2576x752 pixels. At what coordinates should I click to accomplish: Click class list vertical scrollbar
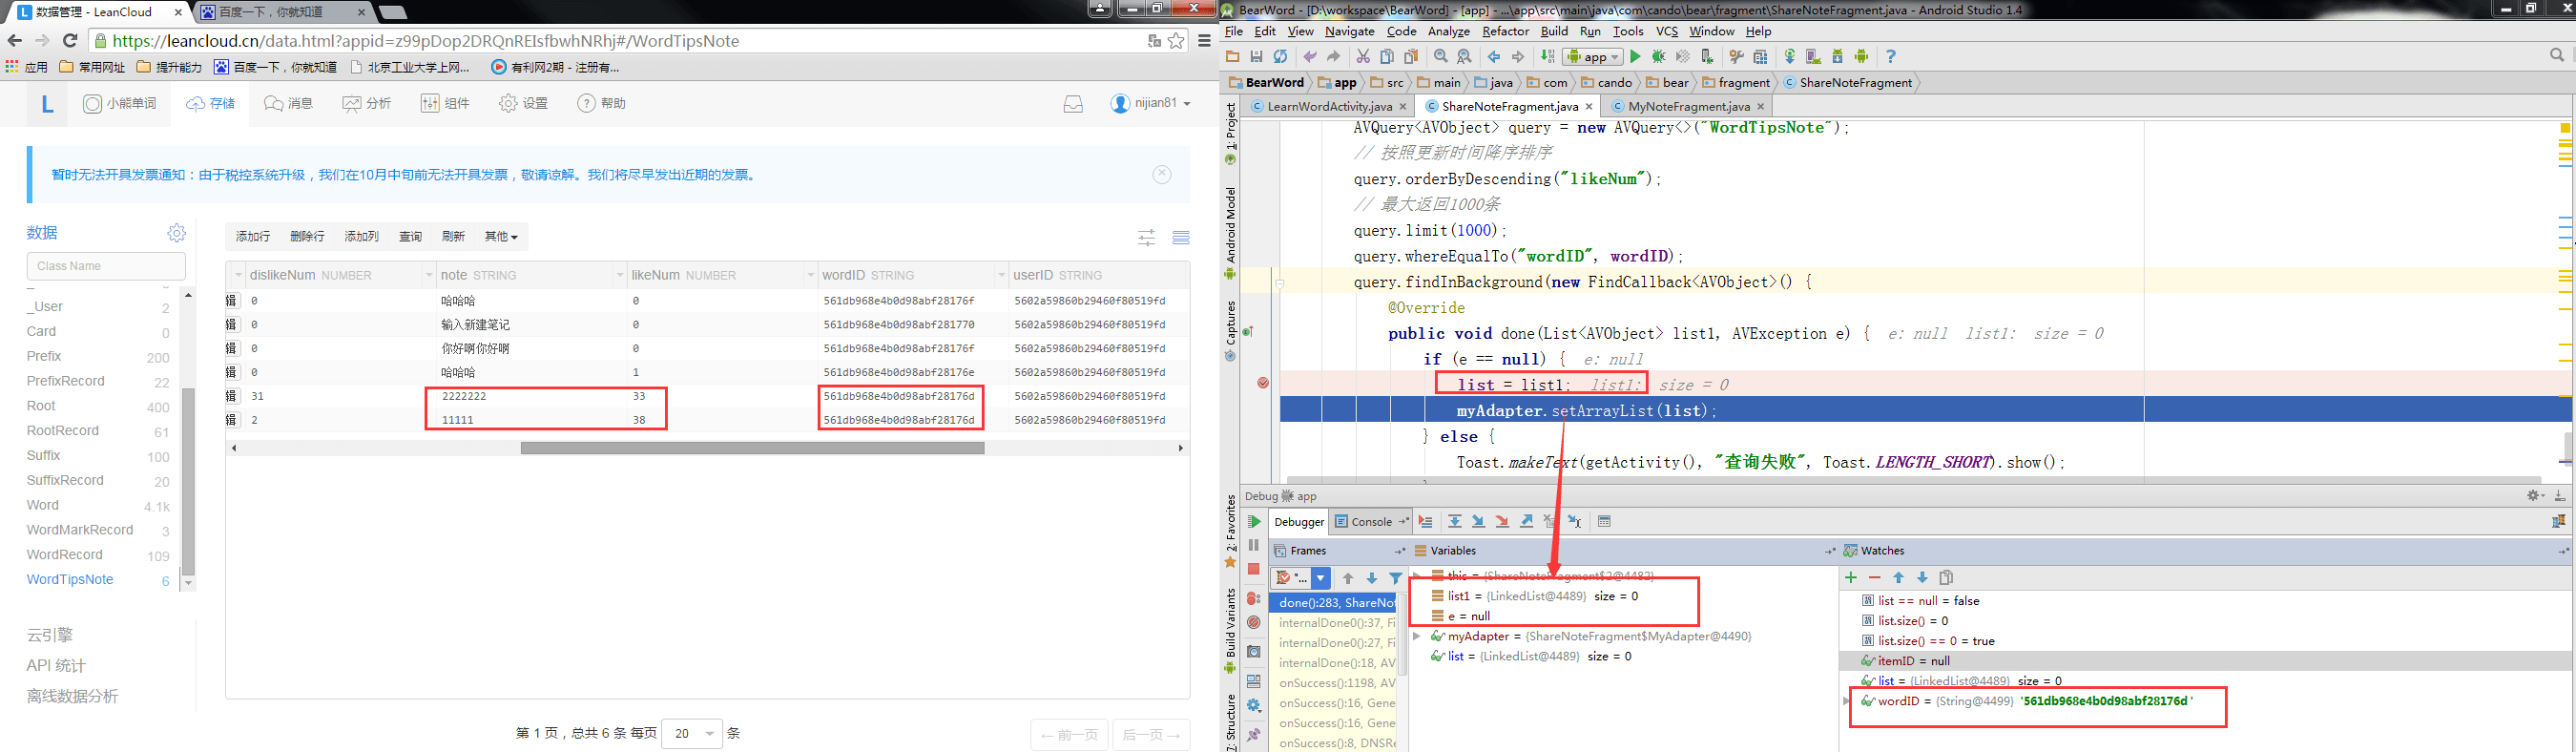coord(188,482)
